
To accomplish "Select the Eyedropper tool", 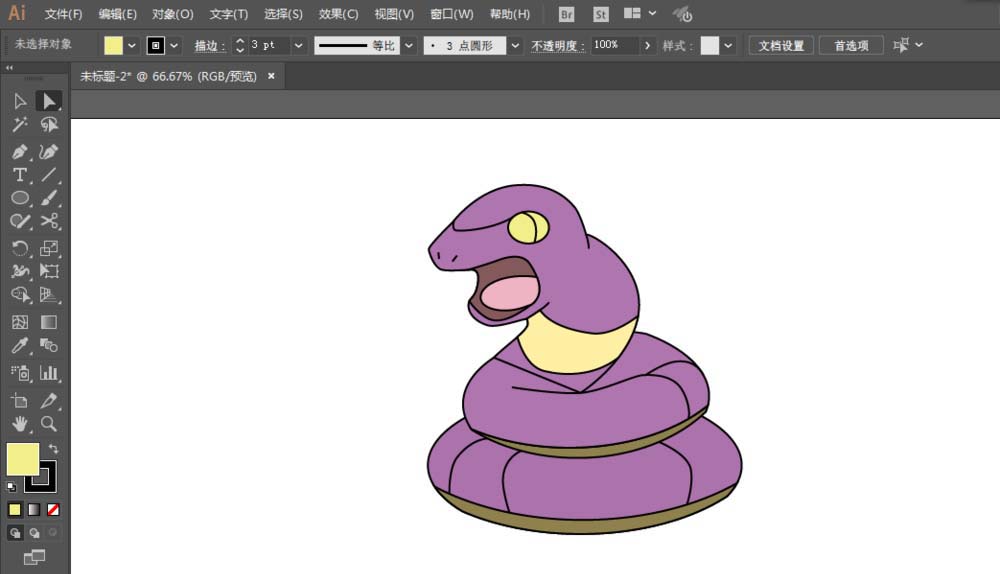I will pos(20,346).
